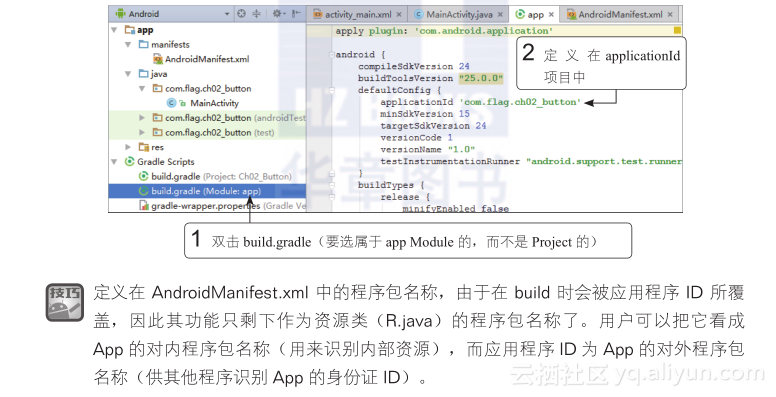Image resolution: width=776 pixels, height=397 pixels.
Task: Open the project panel gear settings
Action: [x=278, y=14]
